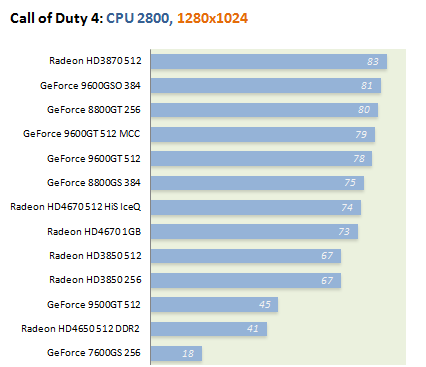426x367 pixels.
Task: Select the 'GeForce 9600GT 512' label without MCC
Action: pos(94,158)
